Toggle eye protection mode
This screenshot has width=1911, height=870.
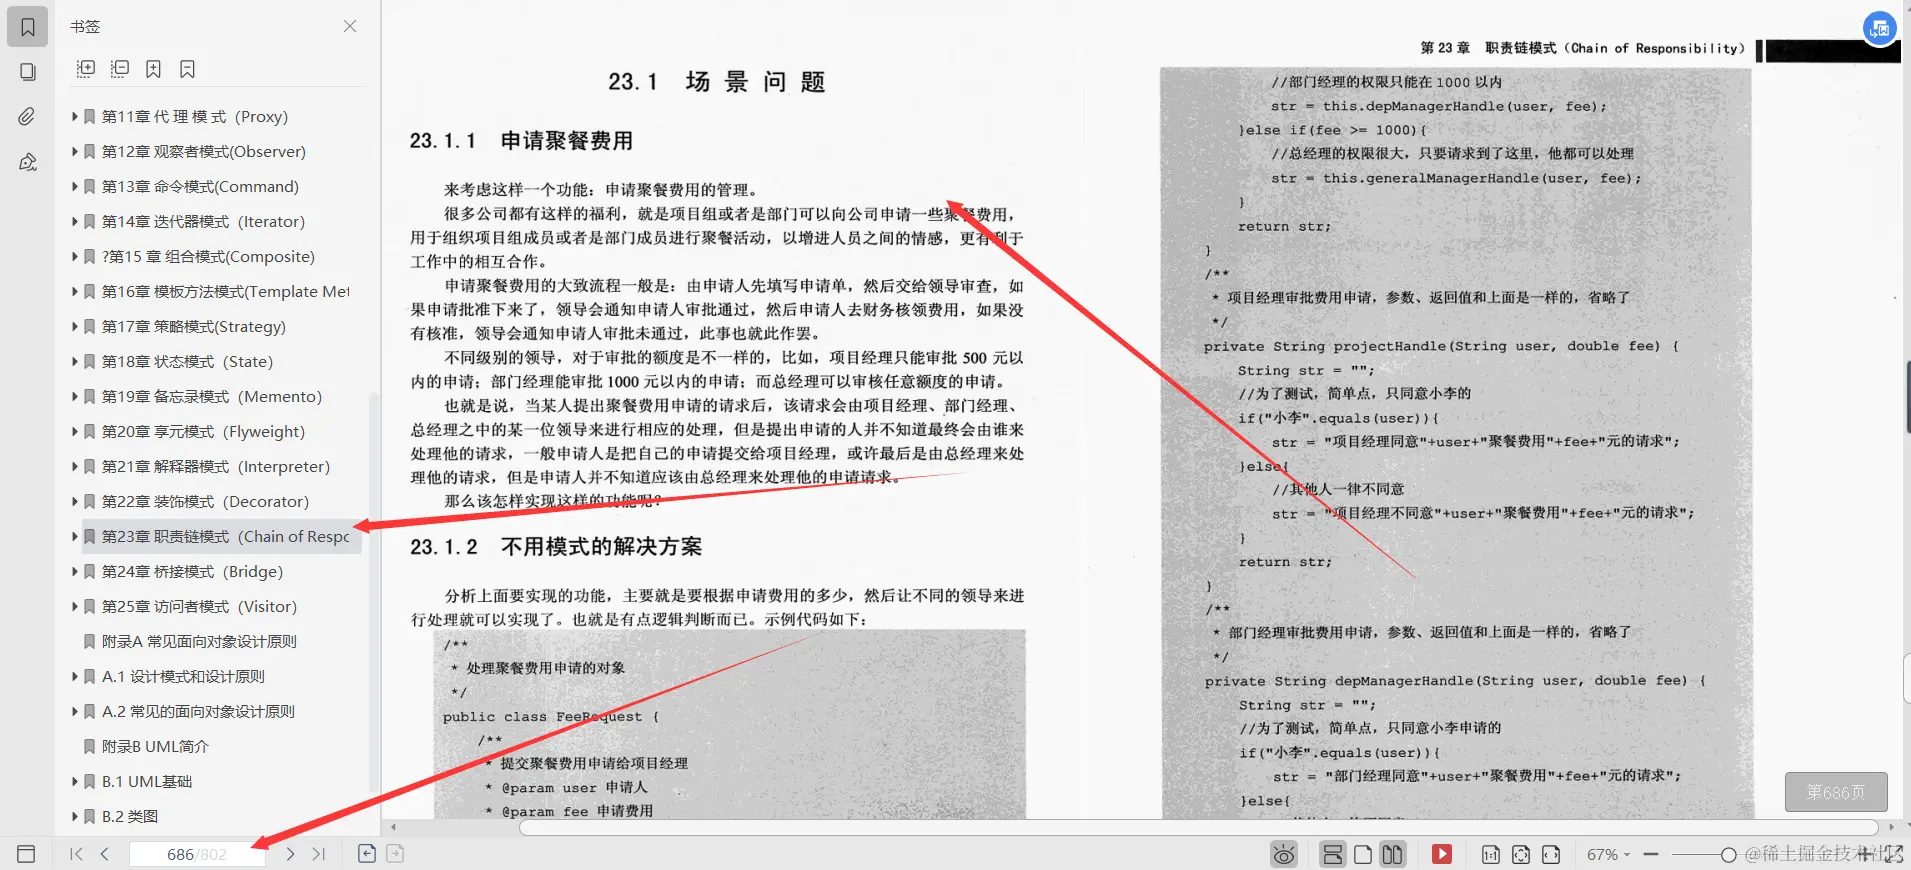point(1284,854)
